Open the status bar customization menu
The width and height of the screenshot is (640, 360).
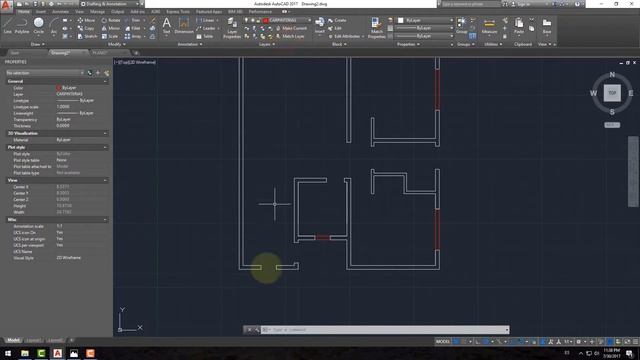(635, 341)
